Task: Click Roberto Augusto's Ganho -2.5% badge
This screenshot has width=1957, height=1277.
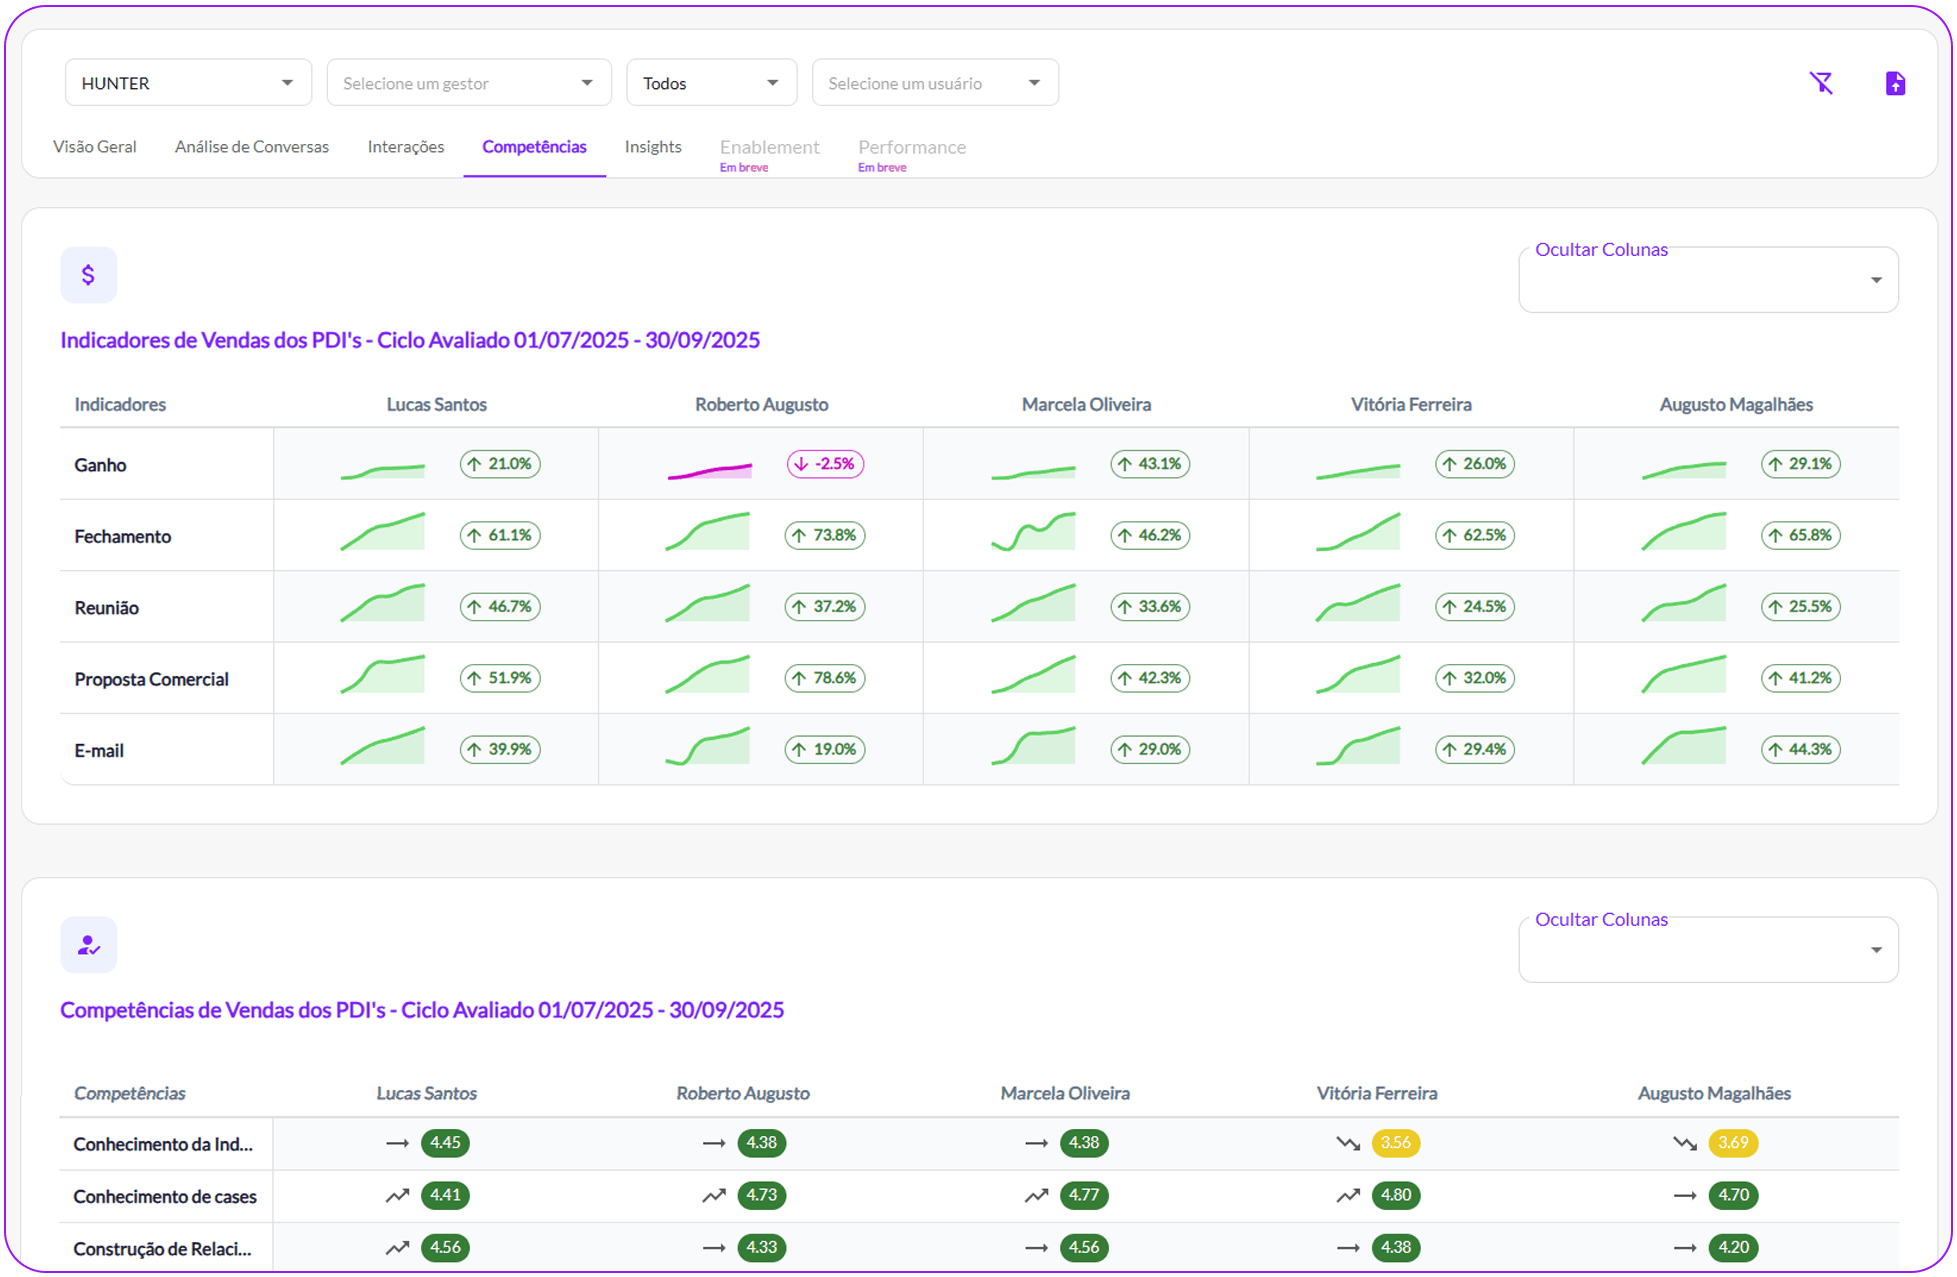Action: point(825,464)
